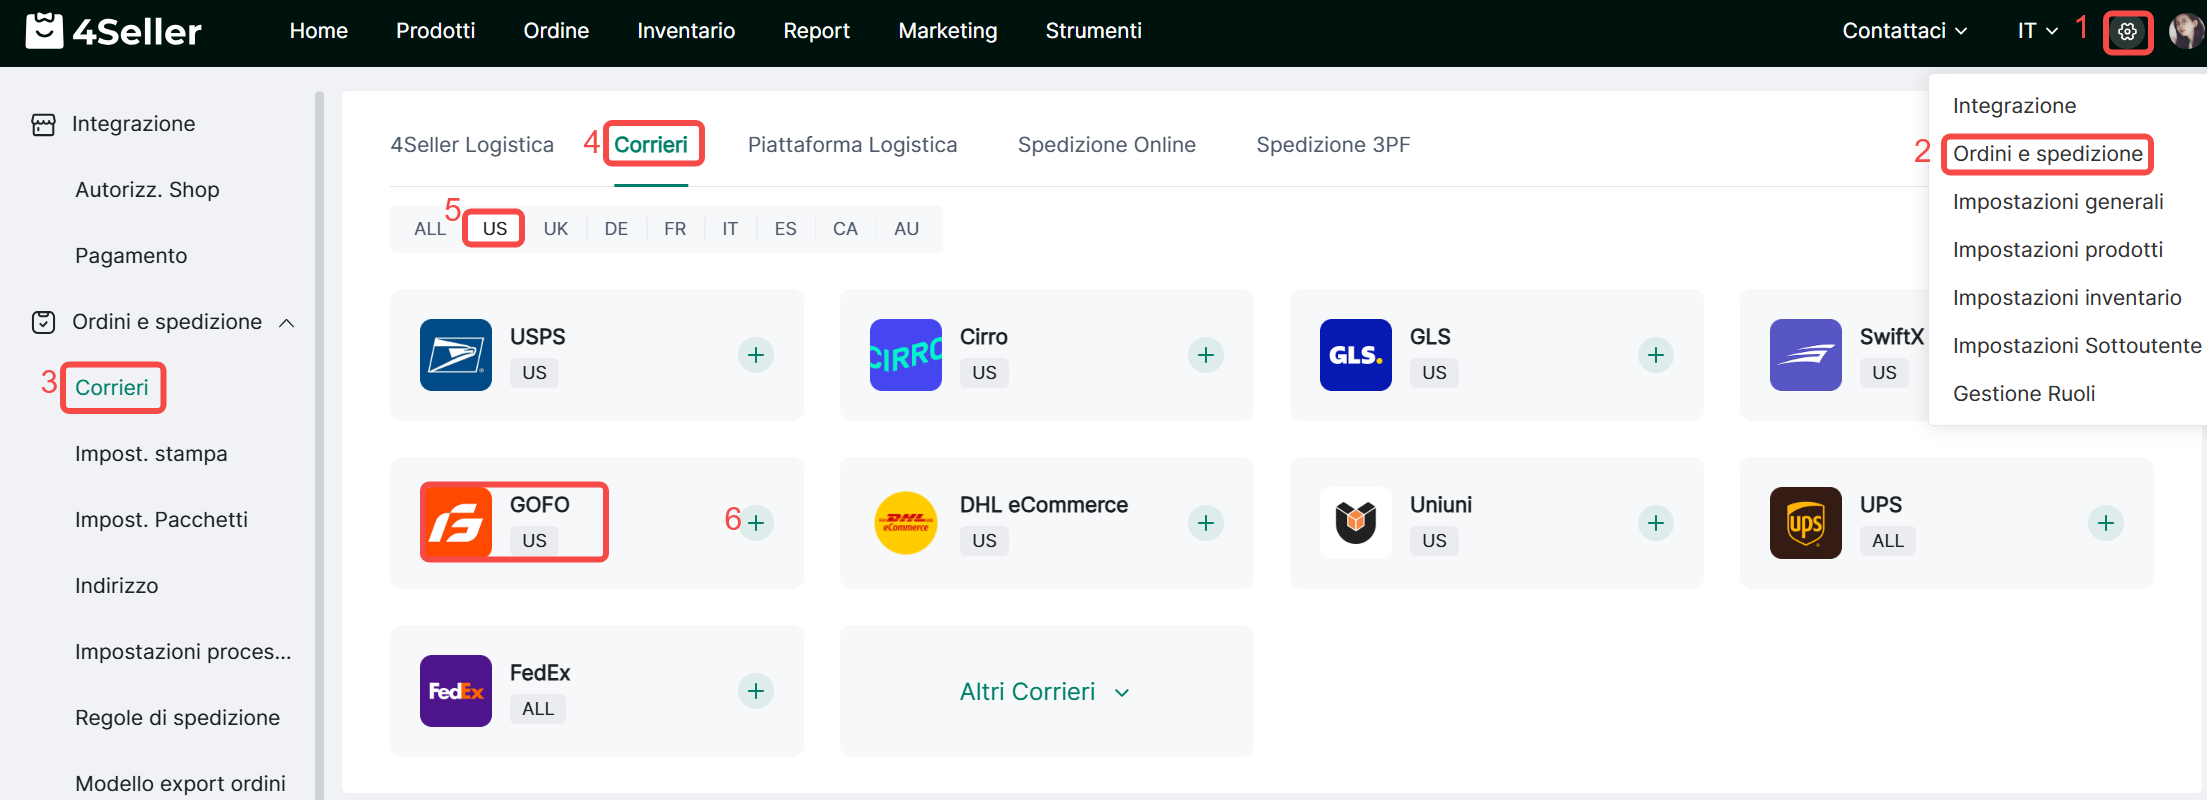The image size is (2207, 800).
Task: Add the GOFO carrier with plus icon
Action: point(756,523)
